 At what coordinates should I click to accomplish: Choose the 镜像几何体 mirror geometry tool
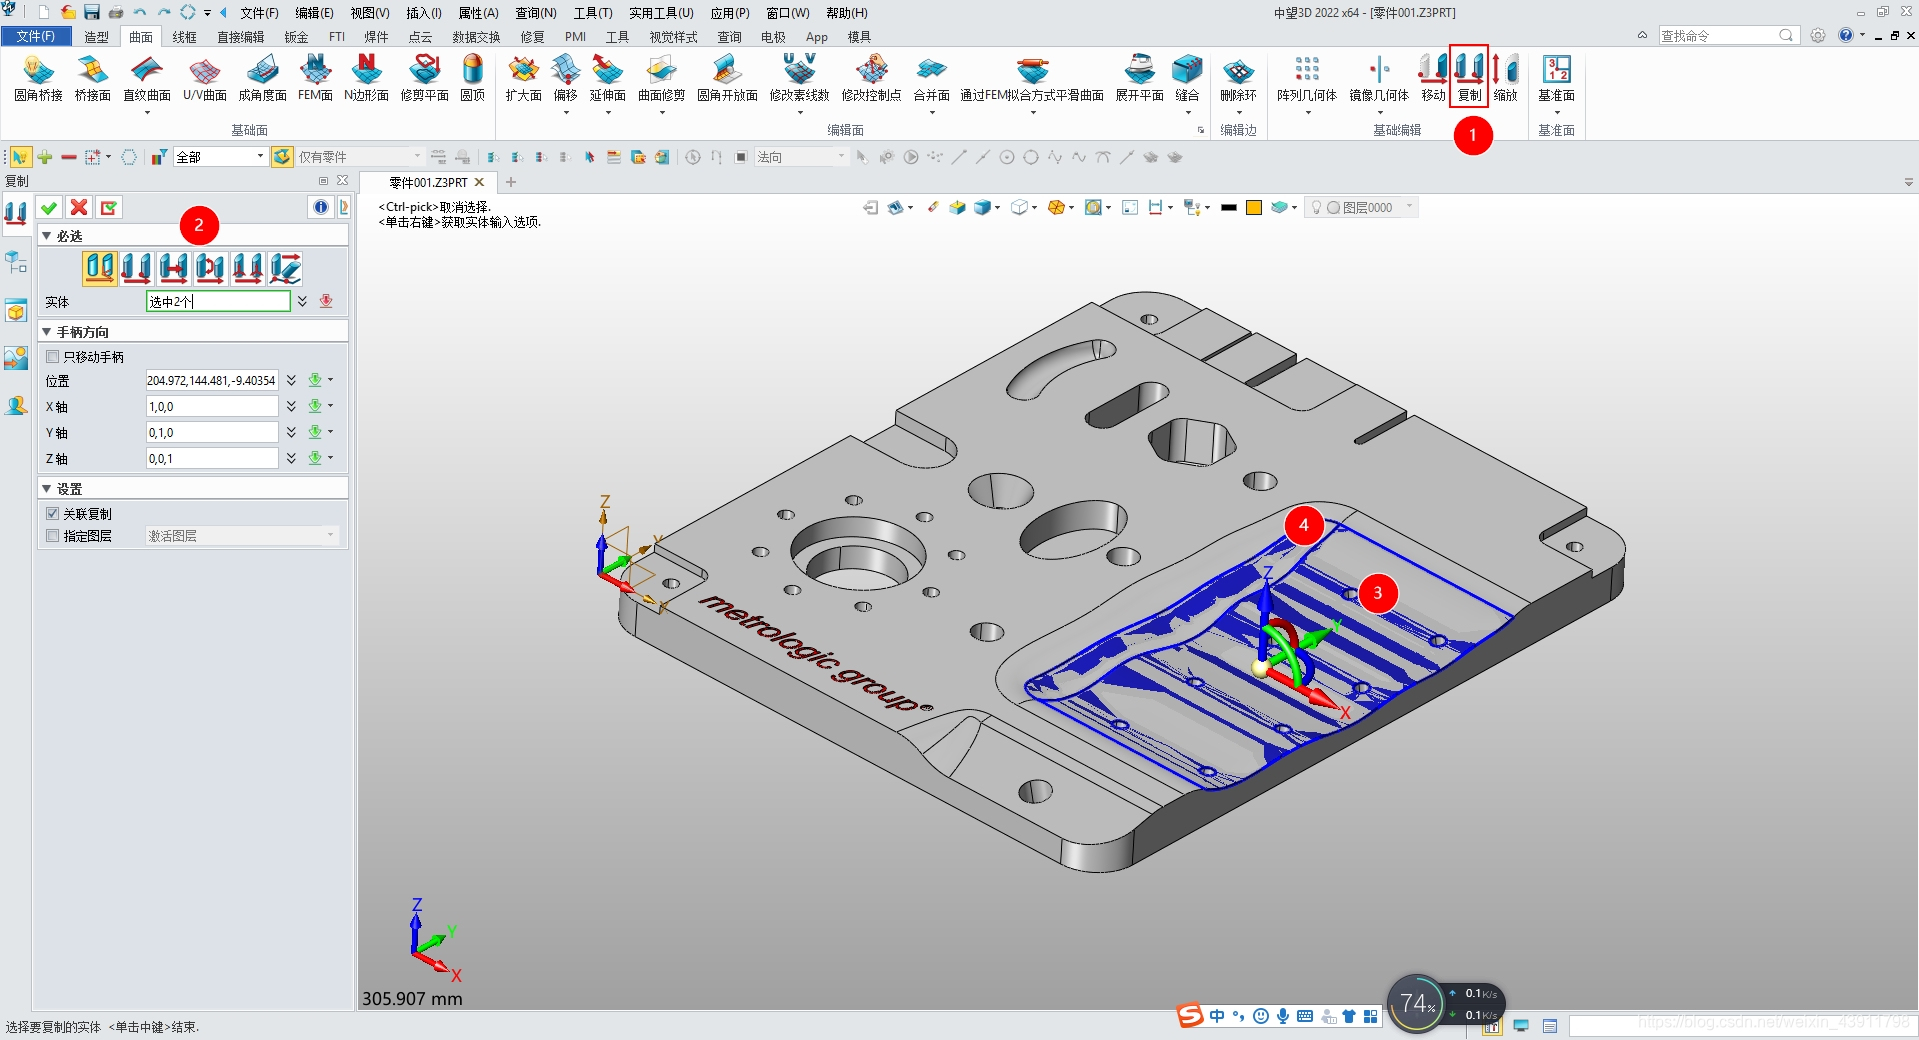click(x=1378, y=78)
